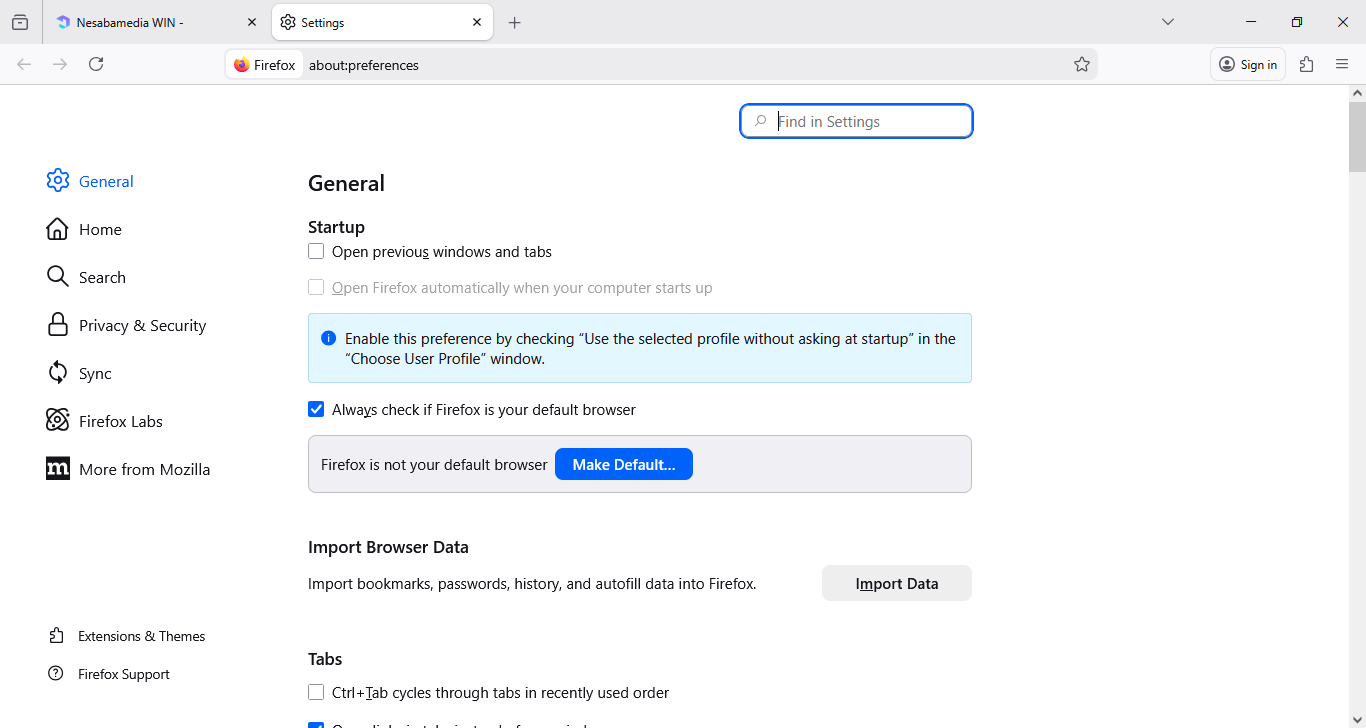Click the Privacy & Security lock icon
Screen dimensions: 1366x728
tap(58, 325)
